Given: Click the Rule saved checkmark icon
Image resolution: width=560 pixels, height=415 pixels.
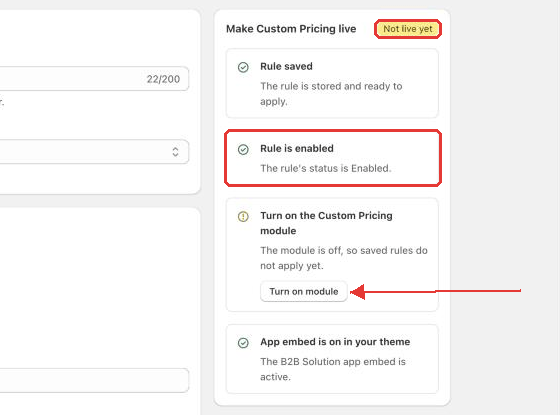Looking at the screenshot, I should 243,67.
